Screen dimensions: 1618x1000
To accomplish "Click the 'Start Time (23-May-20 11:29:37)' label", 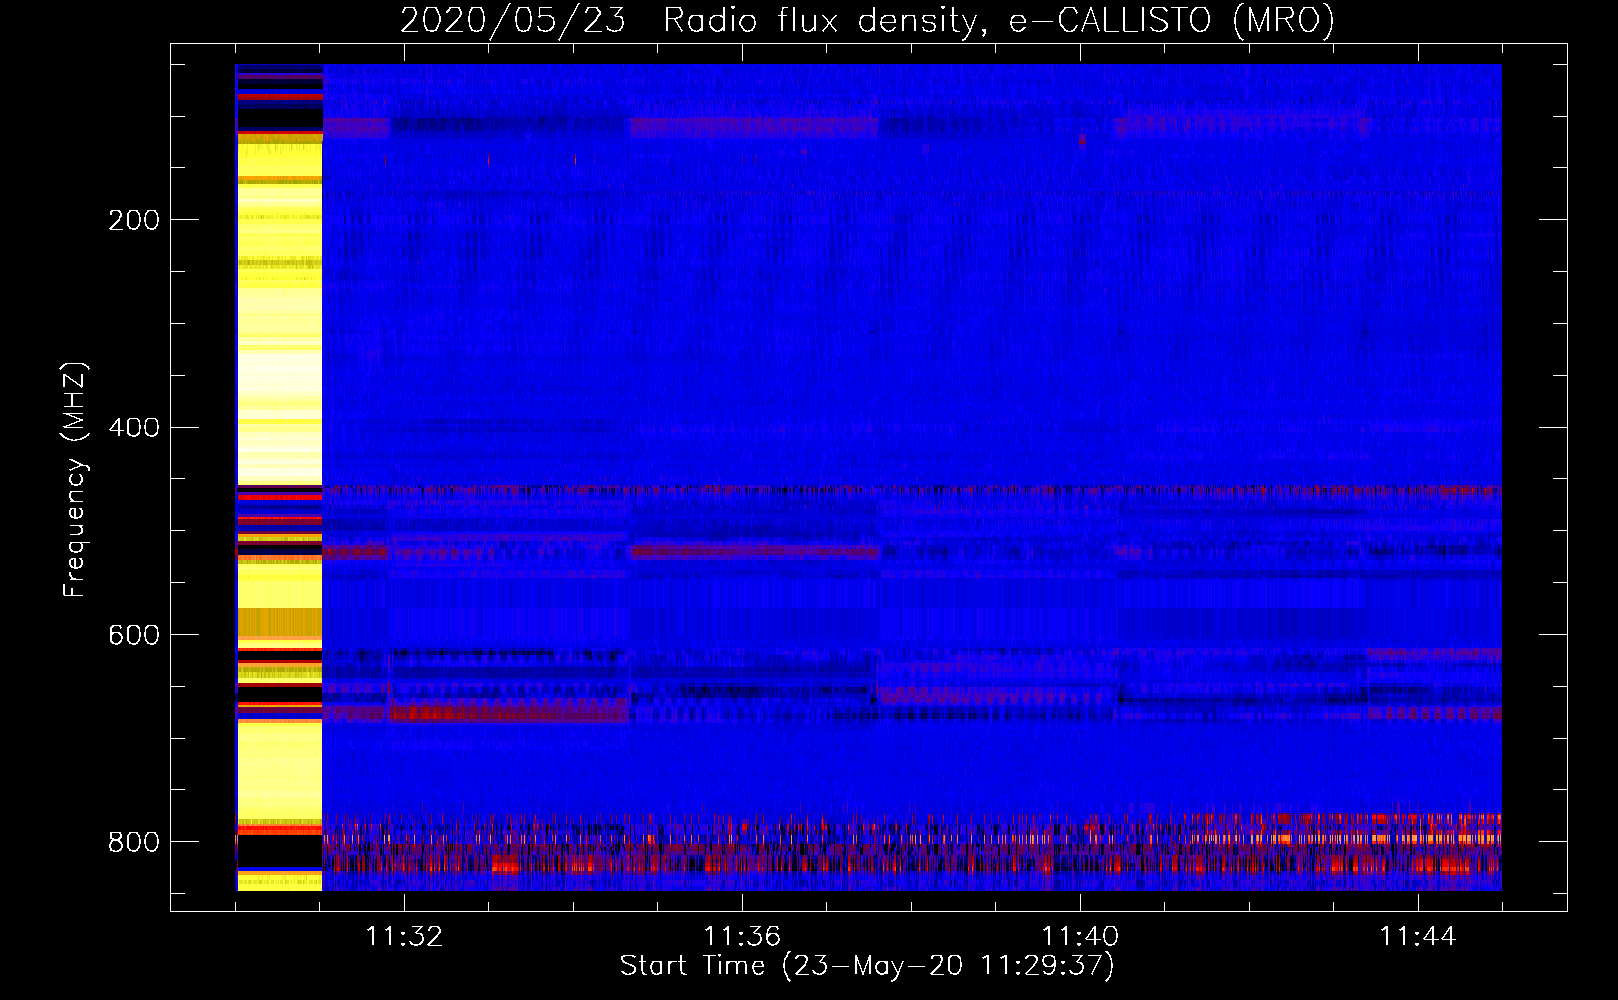I will (x=867, y=966).
